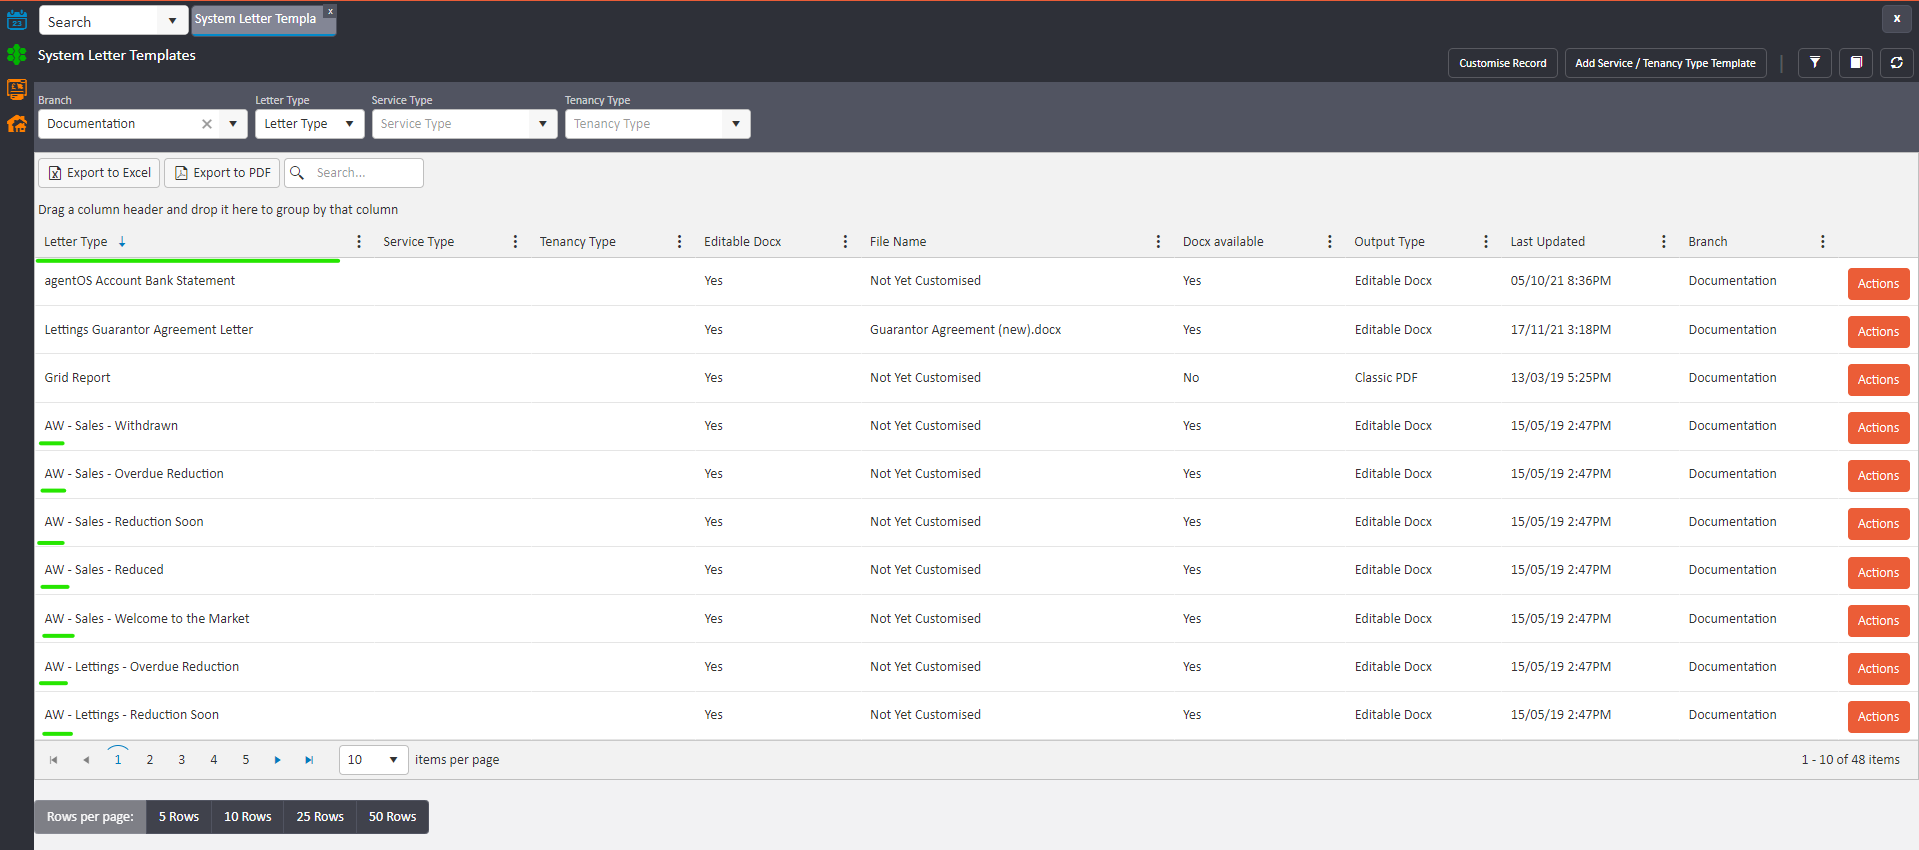Viewport: 1919px width, 850px height.
Task: Open the Letter Type column menu
Action: 359,242
